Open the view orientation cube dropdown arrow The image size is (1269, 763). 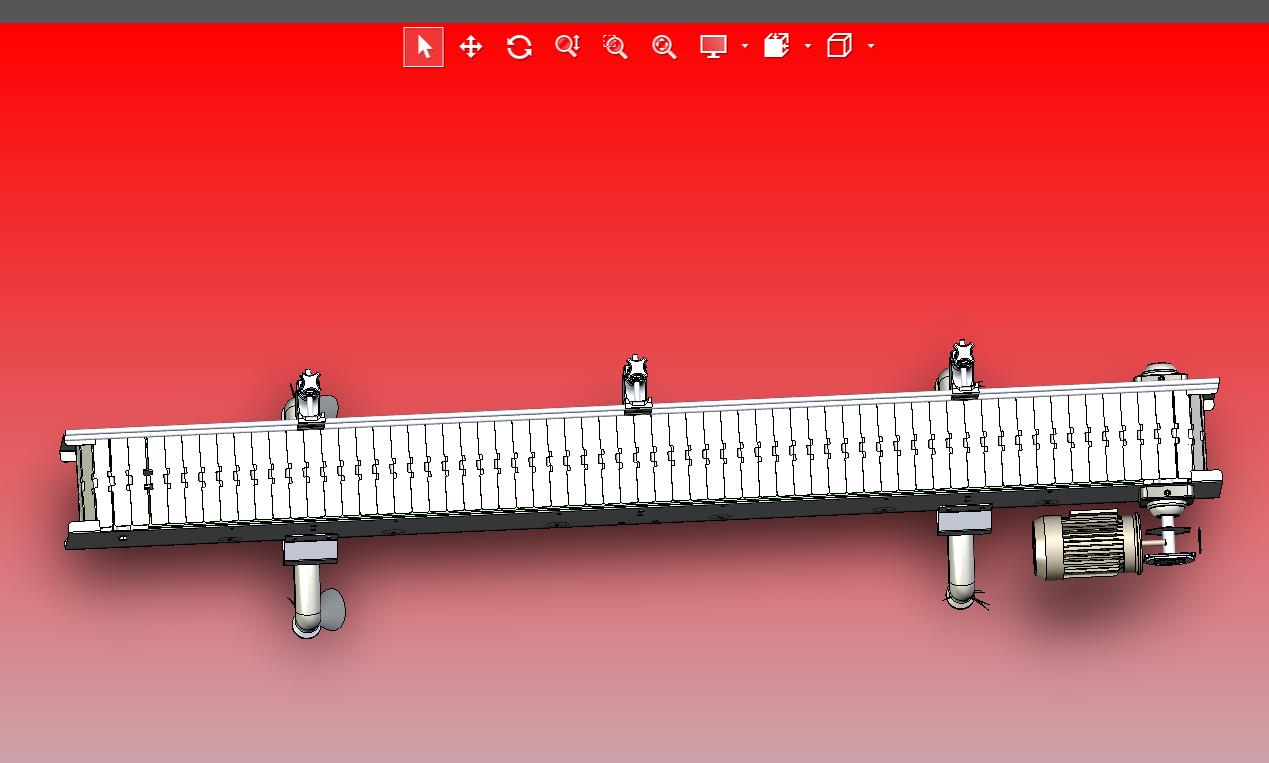(x=871, y=47)
